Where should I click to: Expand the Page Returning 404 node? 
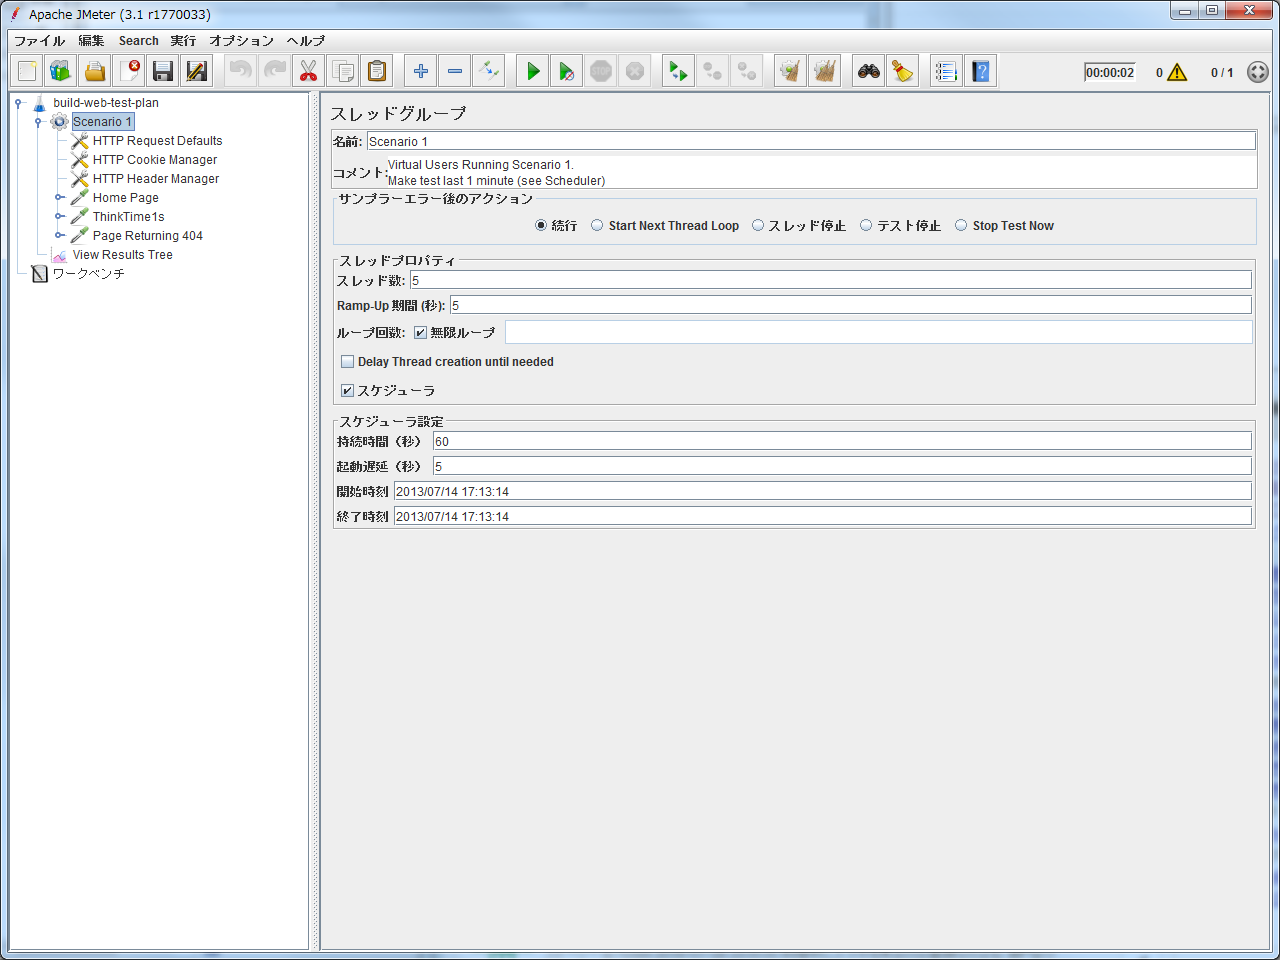coord(59,236)
